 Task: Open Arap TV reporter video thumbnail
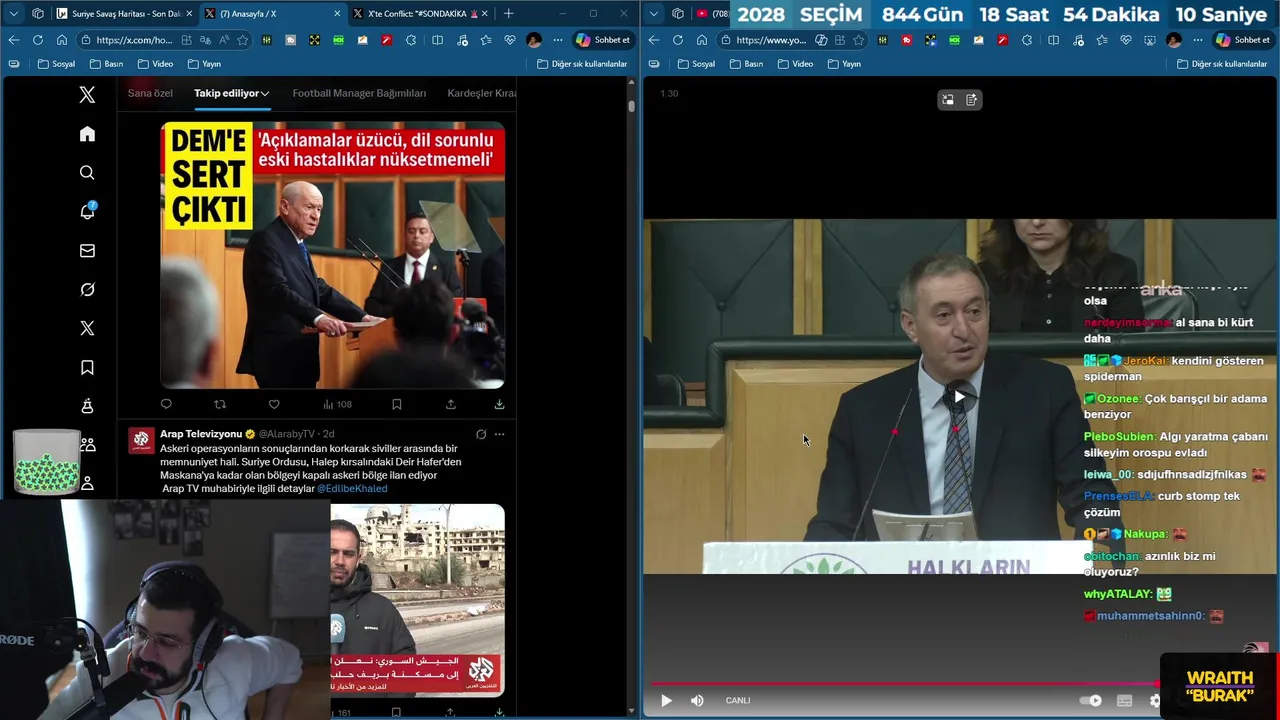point(417,600)
